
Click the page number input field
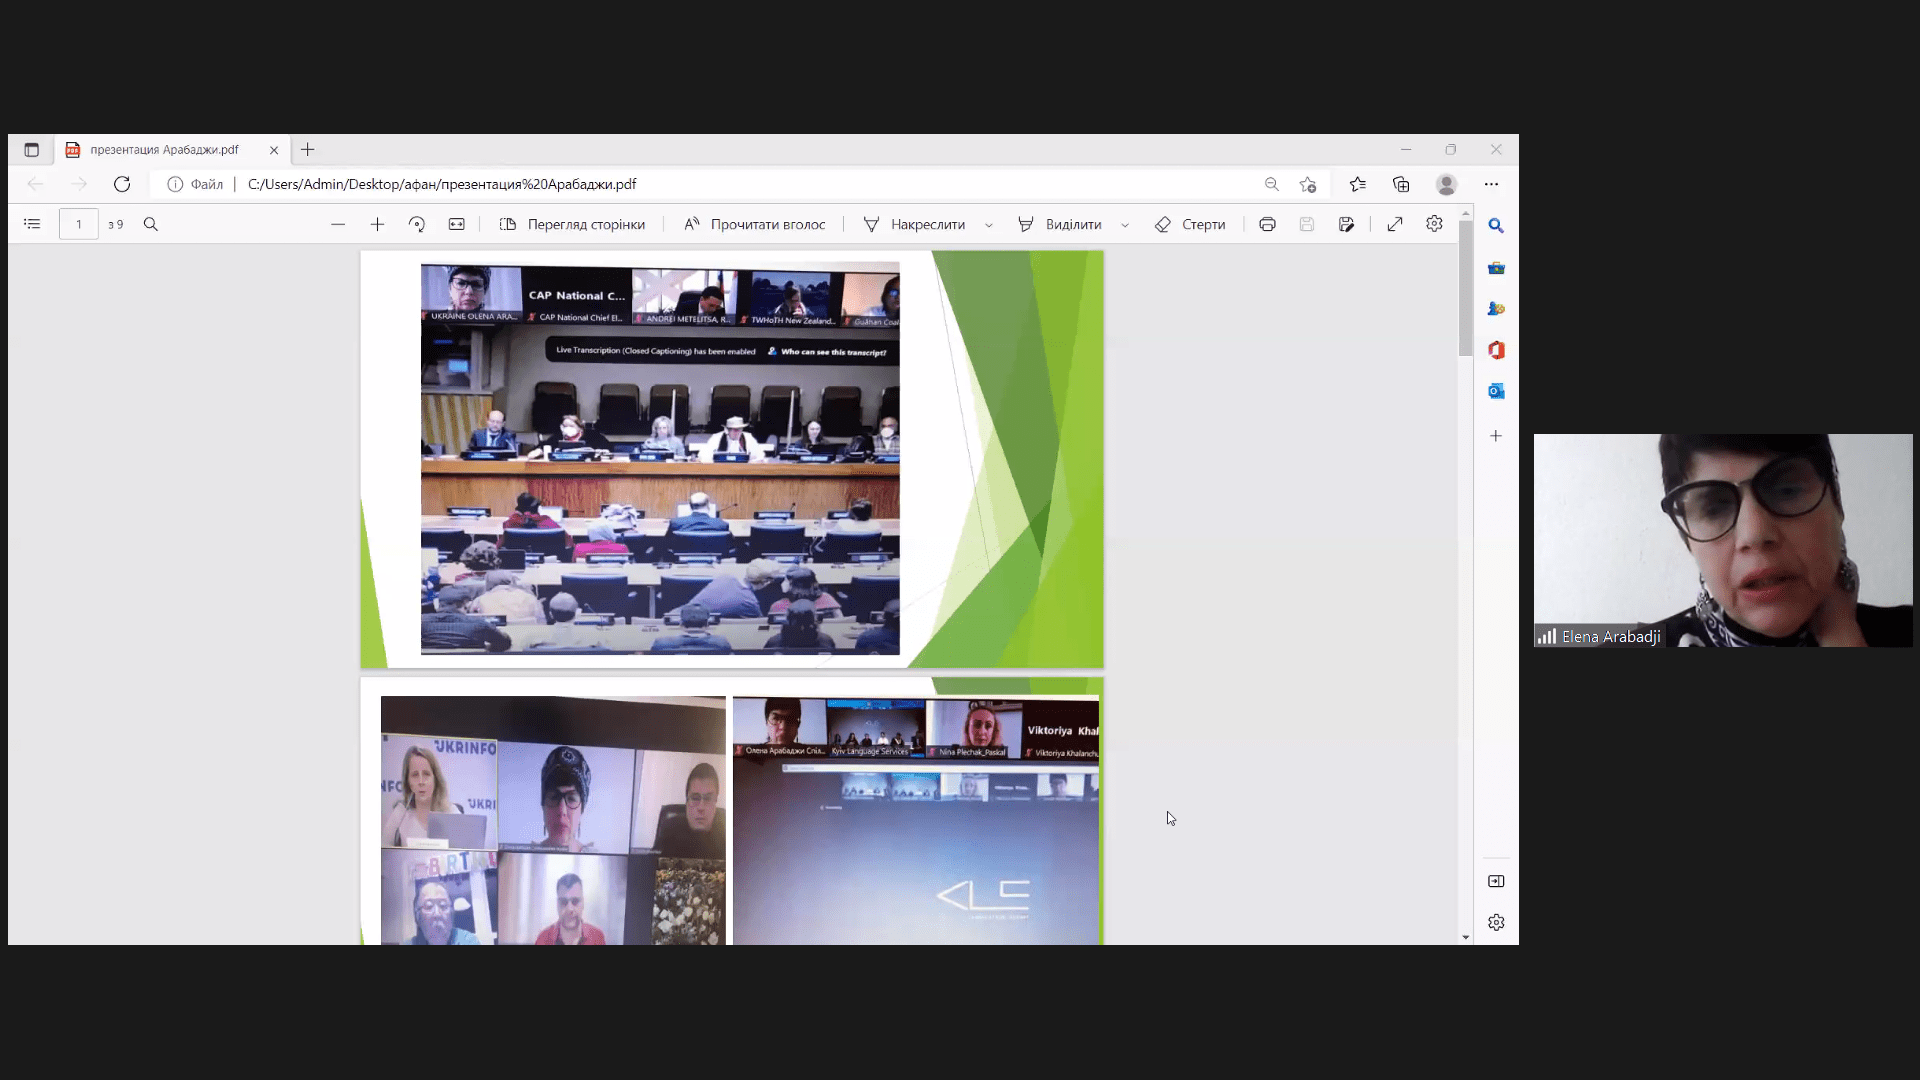79,224
